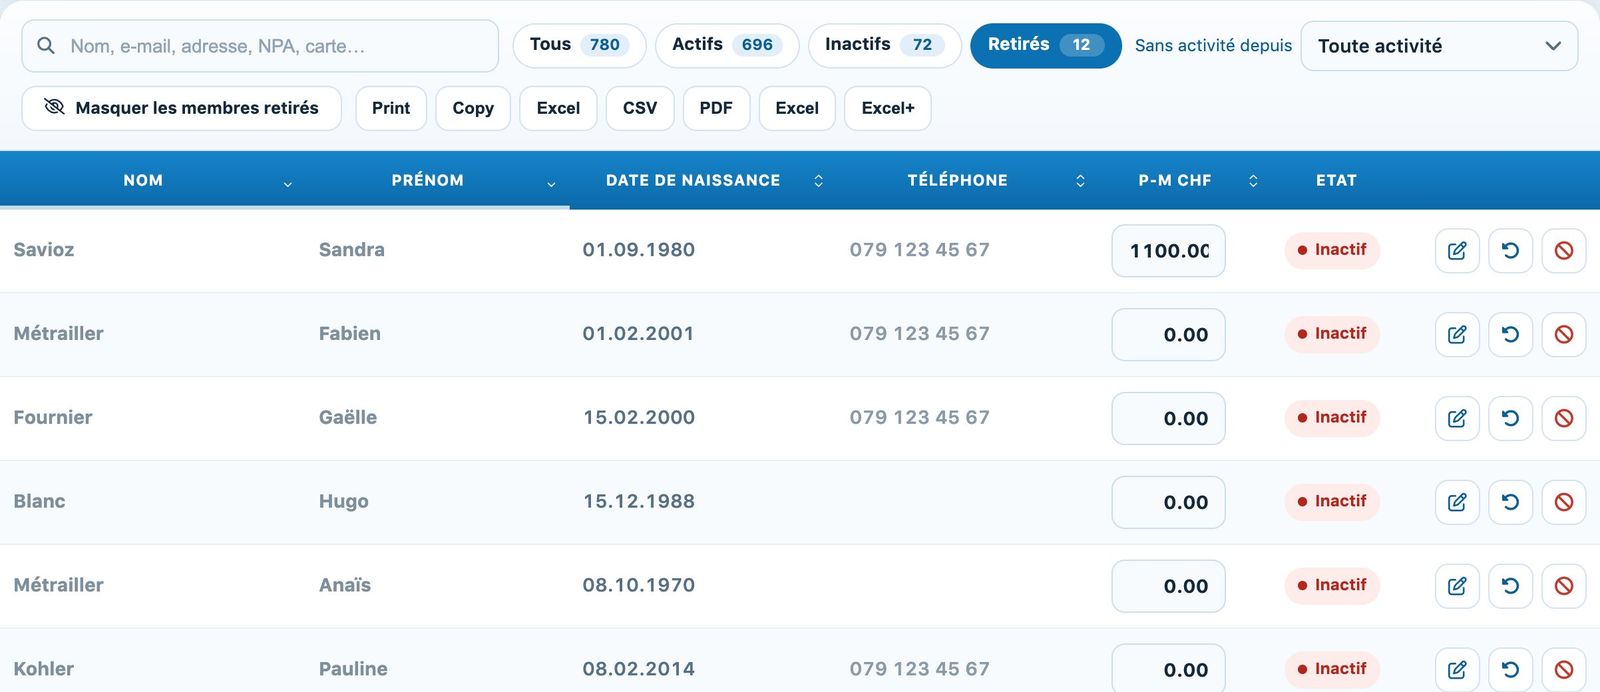The height and width of the screenshot is (692, 1600).
Task: Click the search magnifier icon
Action: tap(46, 46)
